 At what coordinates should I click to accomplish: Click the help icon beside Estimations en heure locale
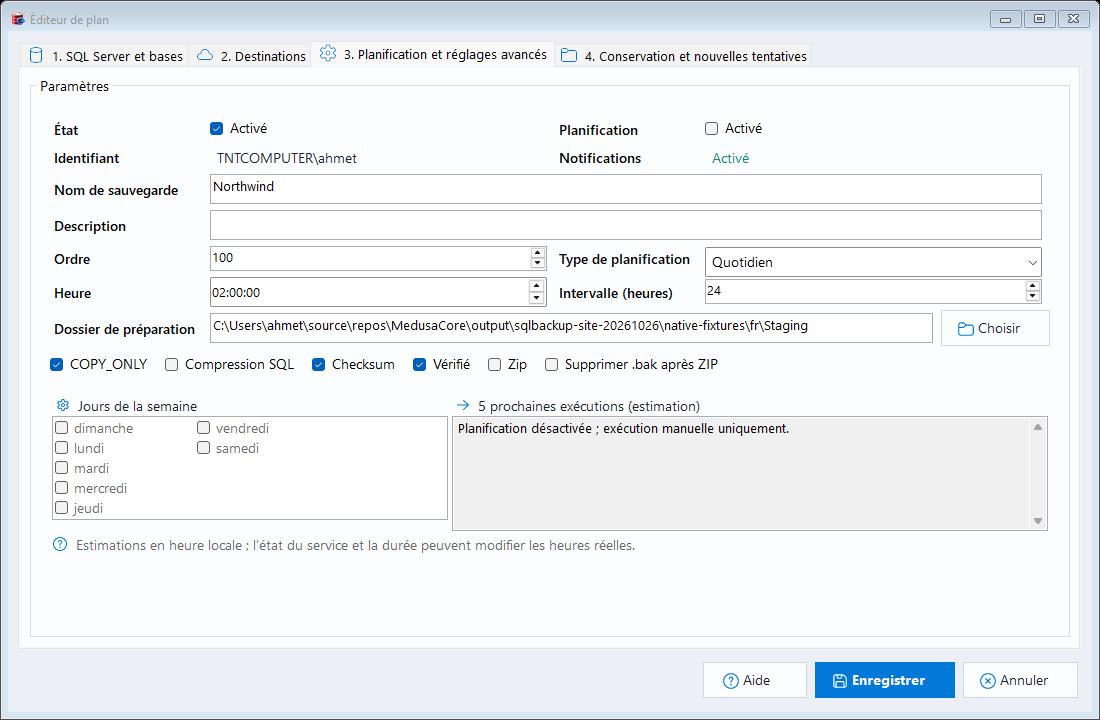pos(60,545)
